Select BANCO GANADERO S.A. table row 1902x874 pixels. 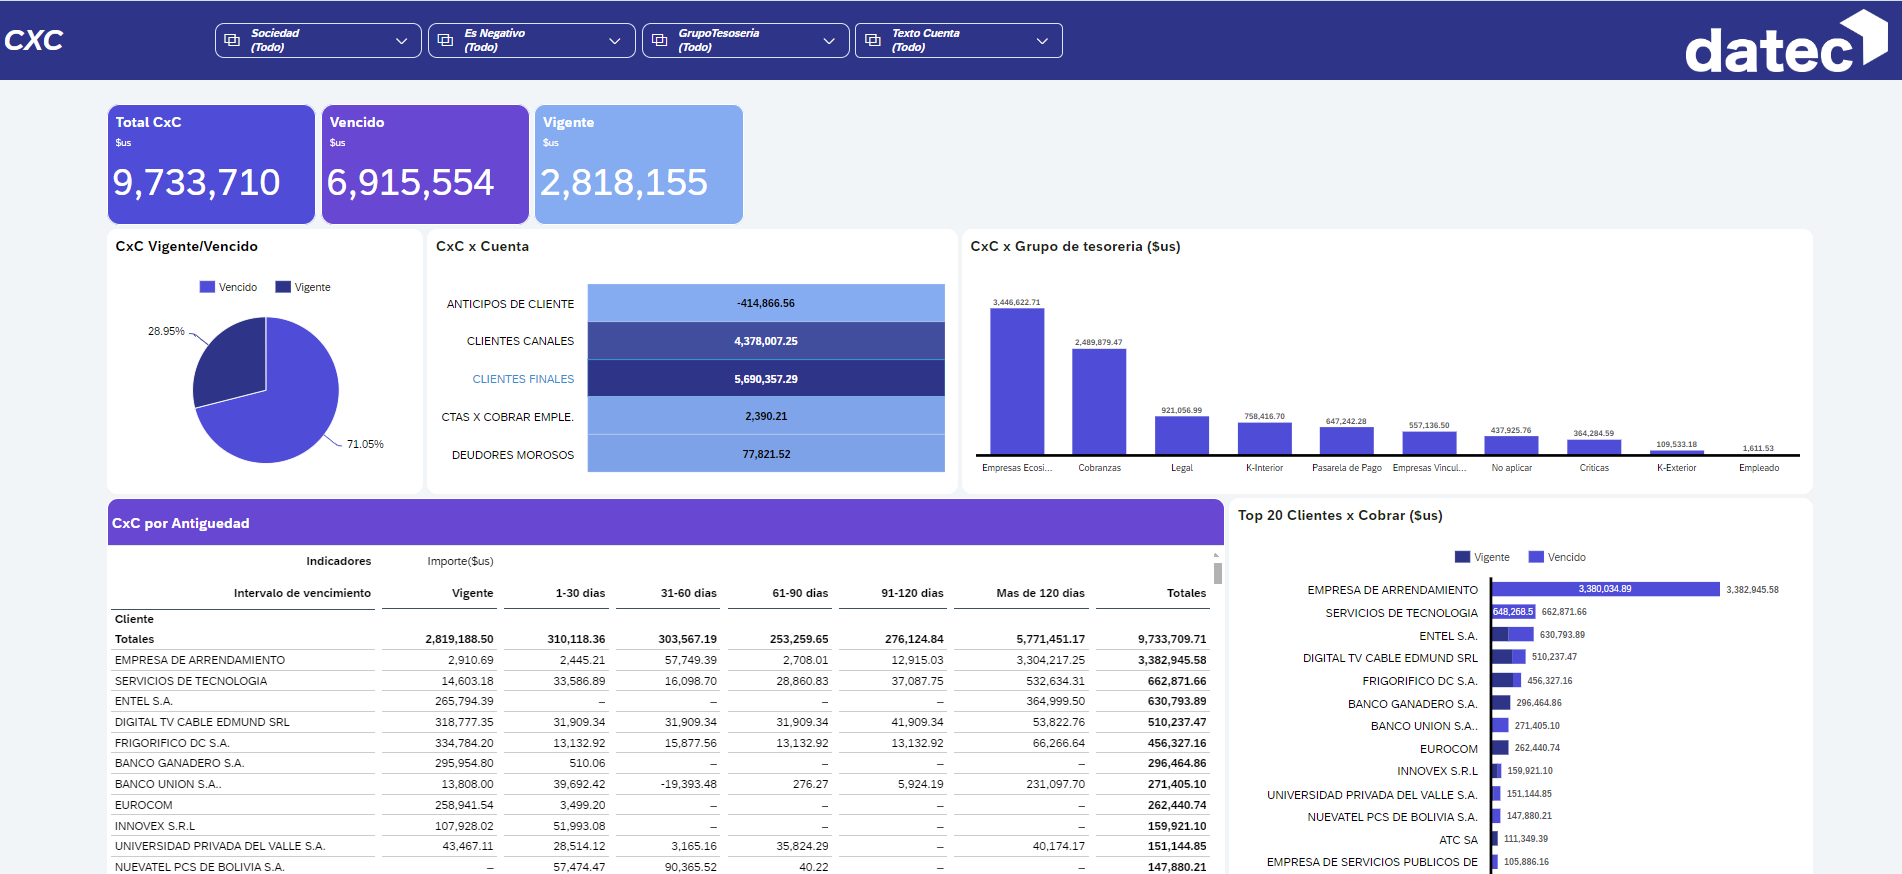[x=660, y=763]
